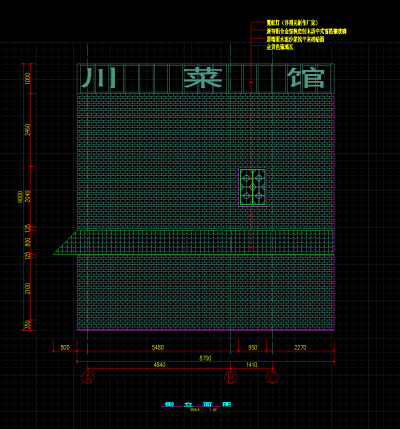Screen dimensions: 400x429
Task: Click the third yellow annotation line
Action: click(295, 39)
